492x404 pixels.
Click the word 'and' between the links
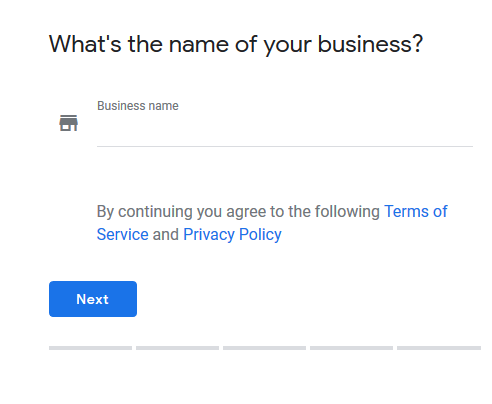[x=166, y=234]
